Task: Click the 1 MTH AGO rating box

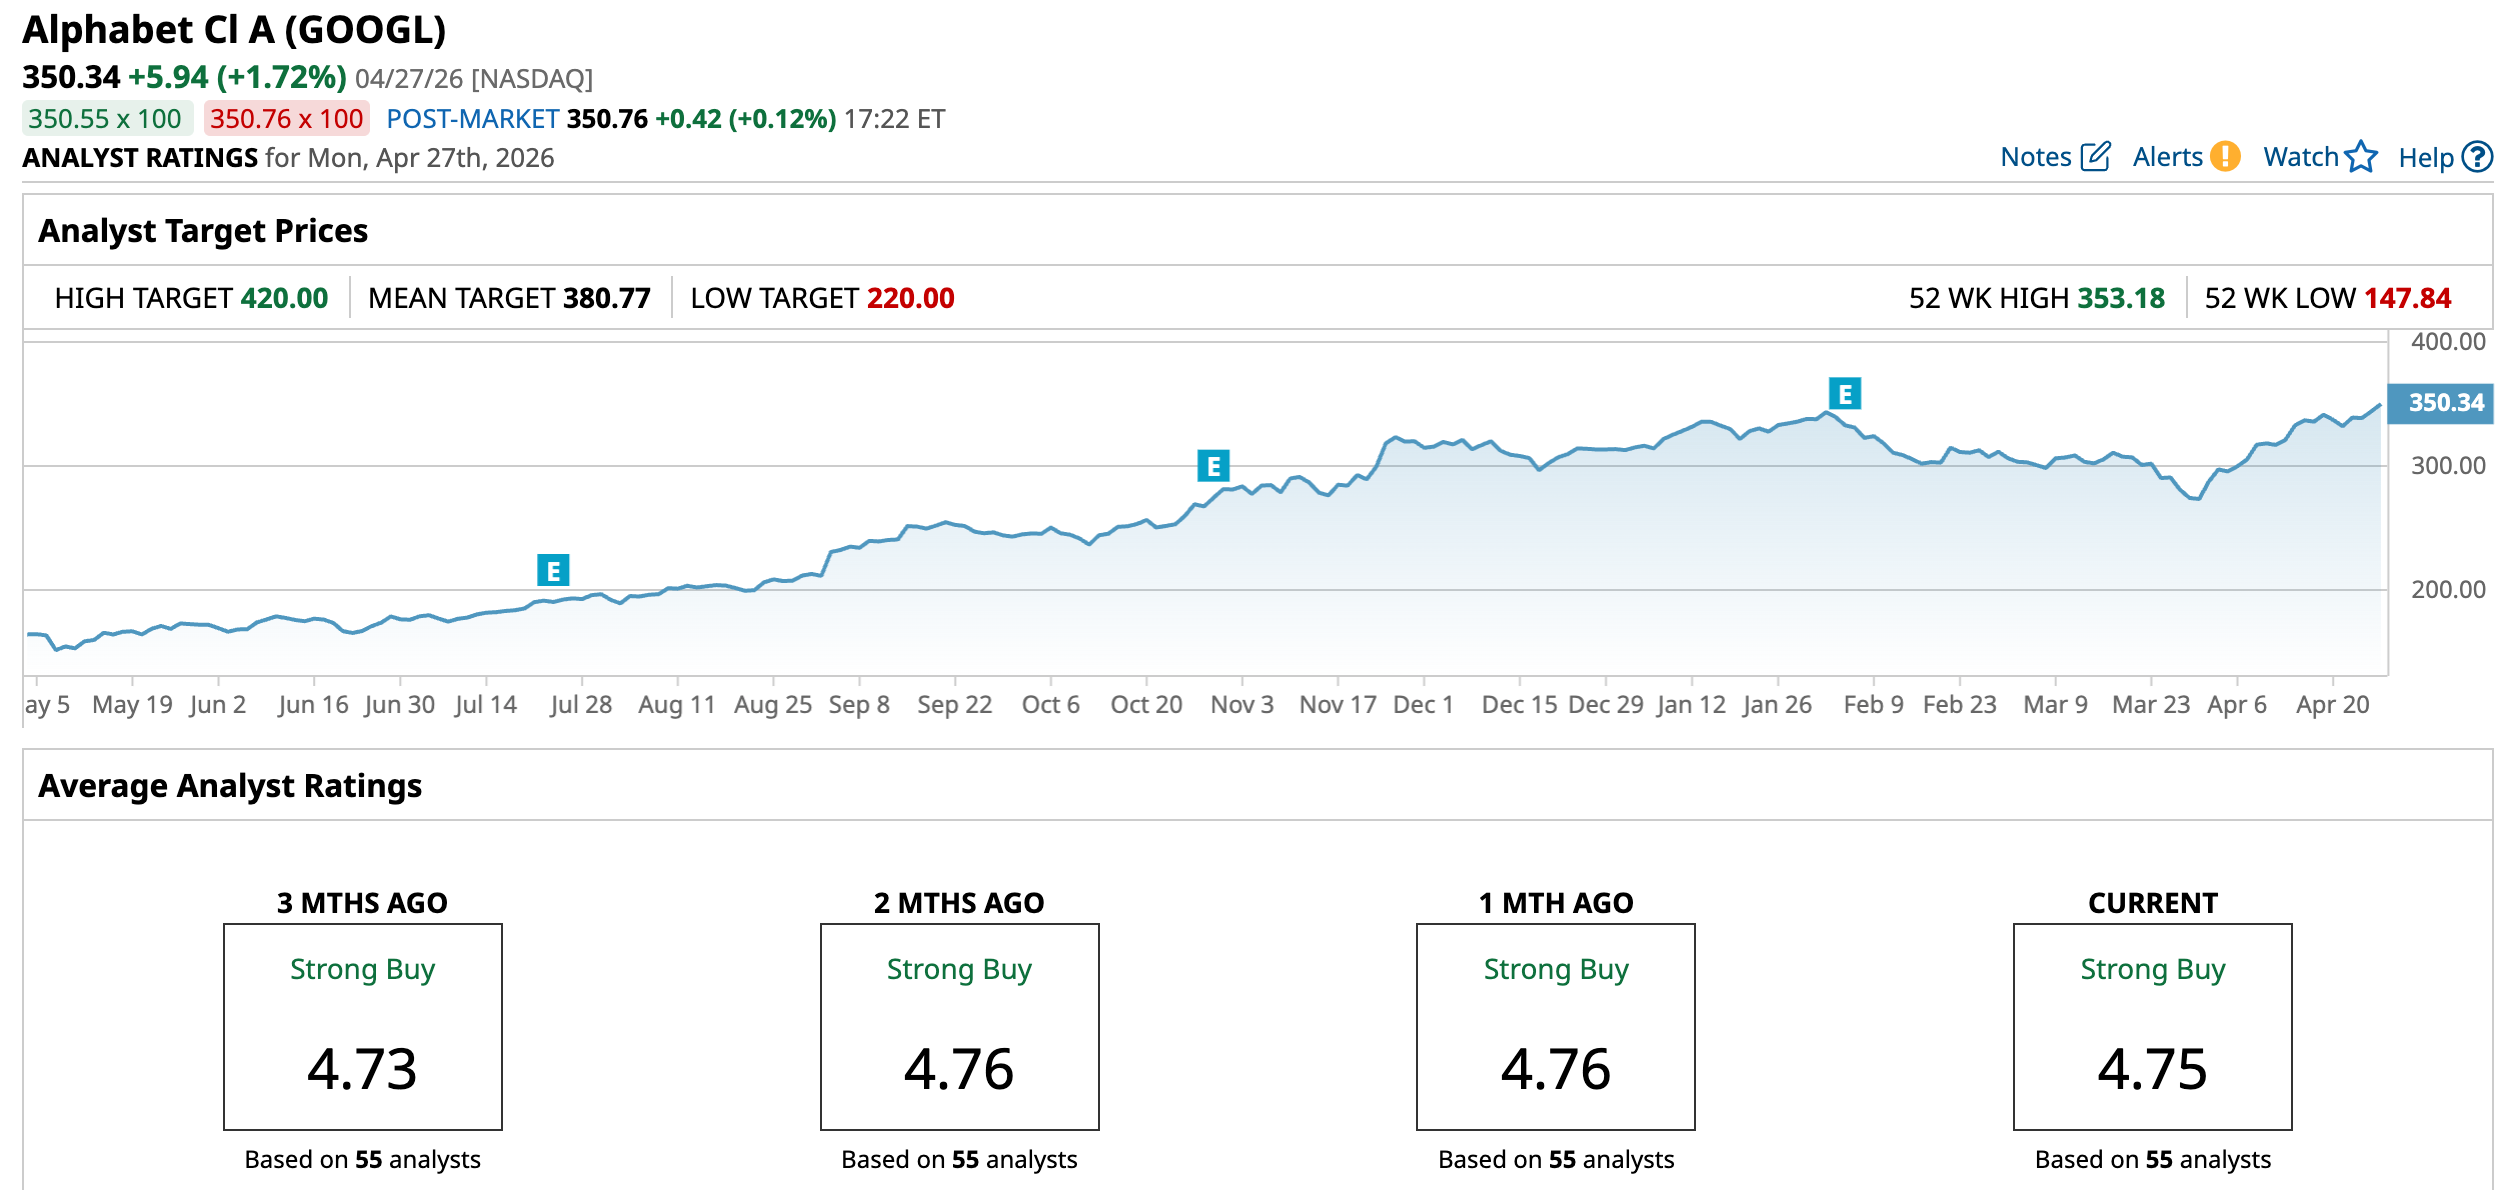Action: pyautogui.click(x=1555, y=1027)
